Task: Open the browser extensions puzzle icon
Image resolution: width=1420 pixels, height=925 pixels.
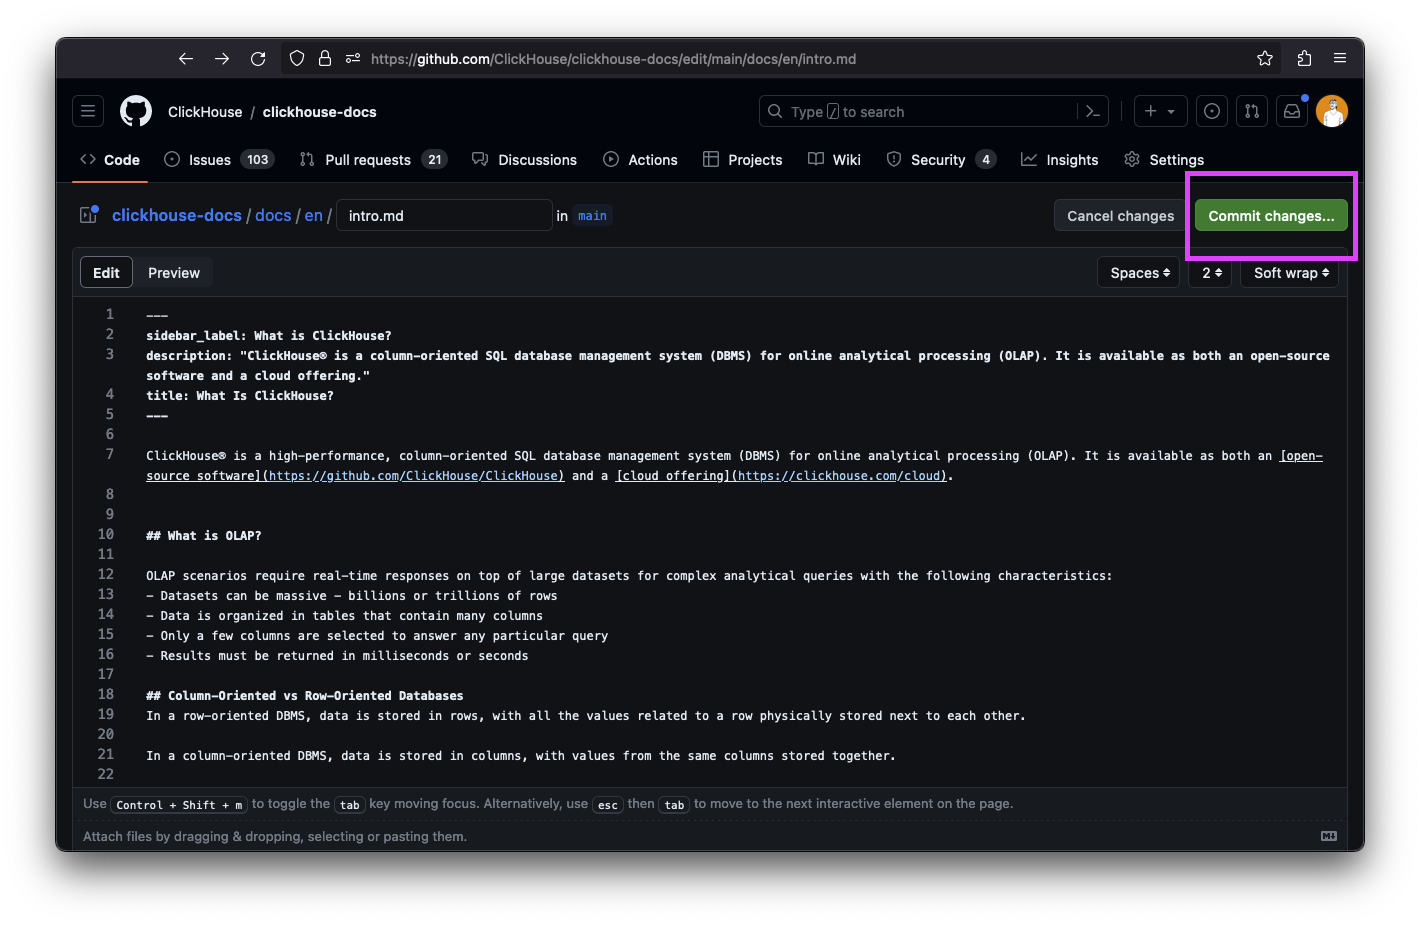Action: click(x=1304, y=59)
